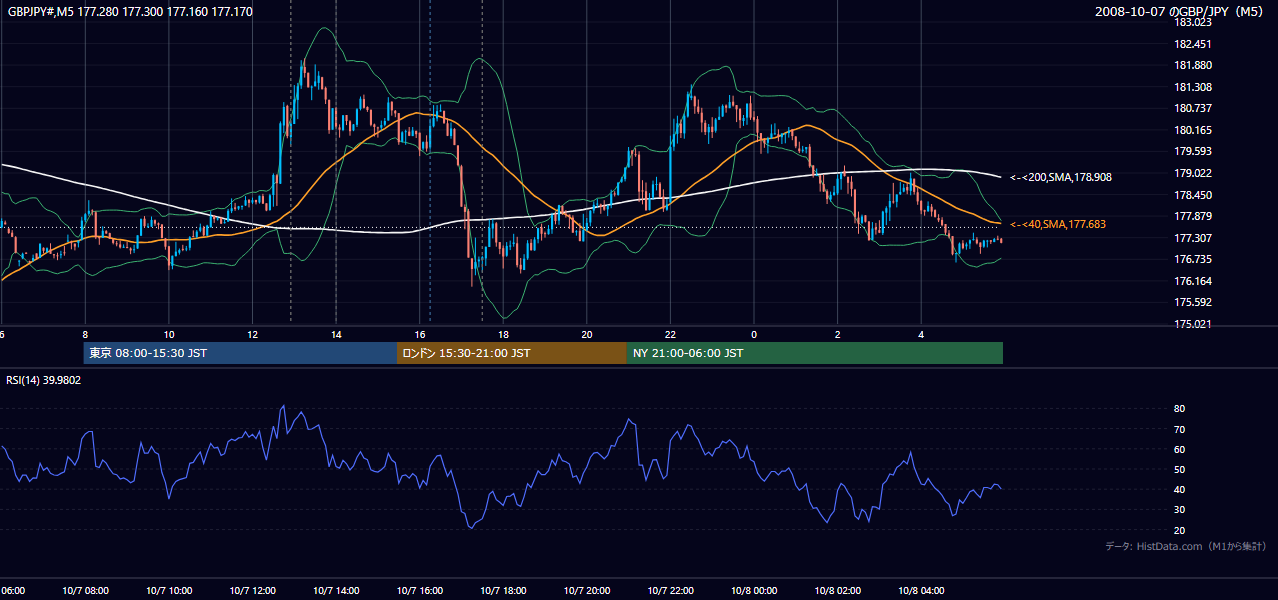Click the HistData.com data source credit

pos(1185,546)
